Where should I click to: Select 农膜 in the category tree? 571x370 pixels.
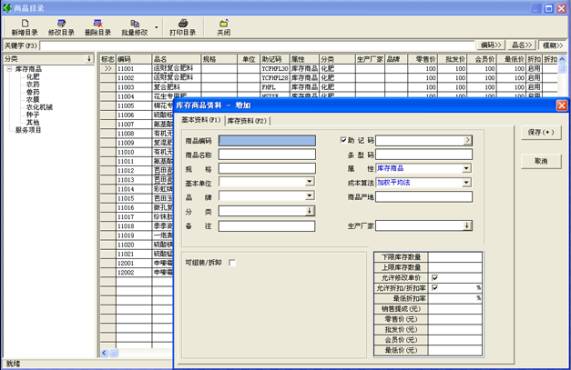coord(33,99)
